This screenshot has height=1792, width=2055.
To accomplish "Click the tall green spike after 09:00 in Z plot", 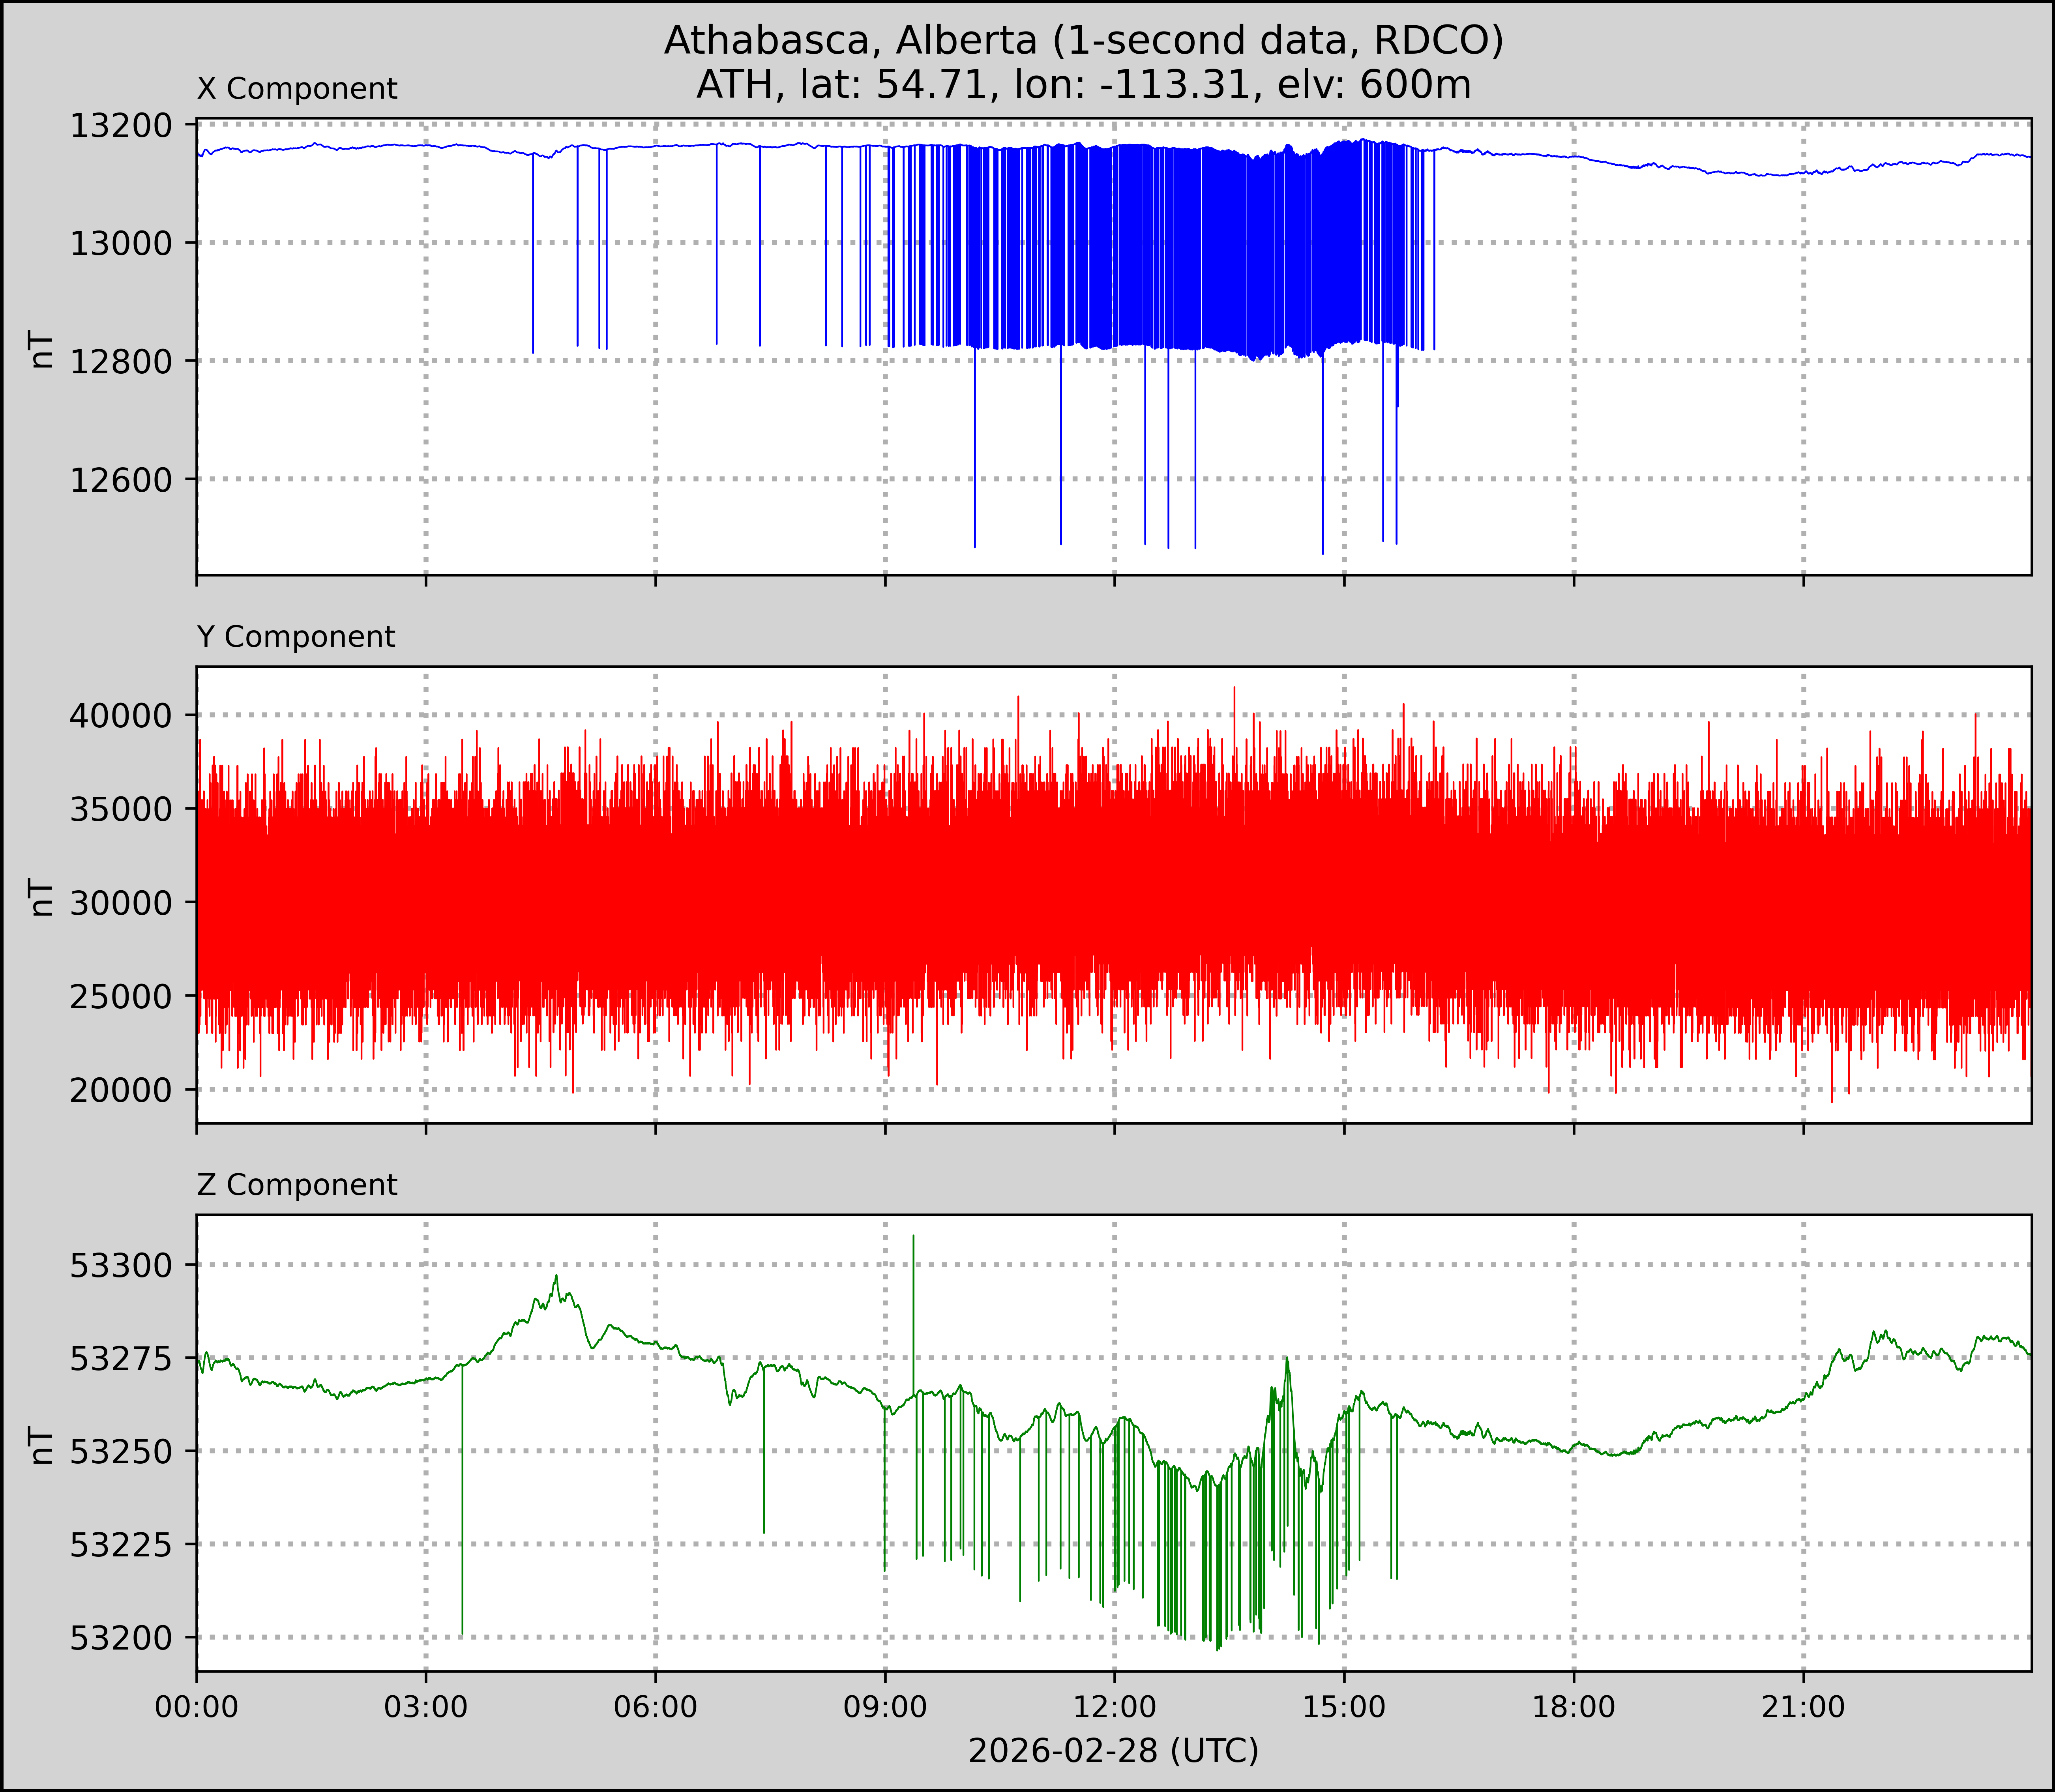I will [913, 1300].
